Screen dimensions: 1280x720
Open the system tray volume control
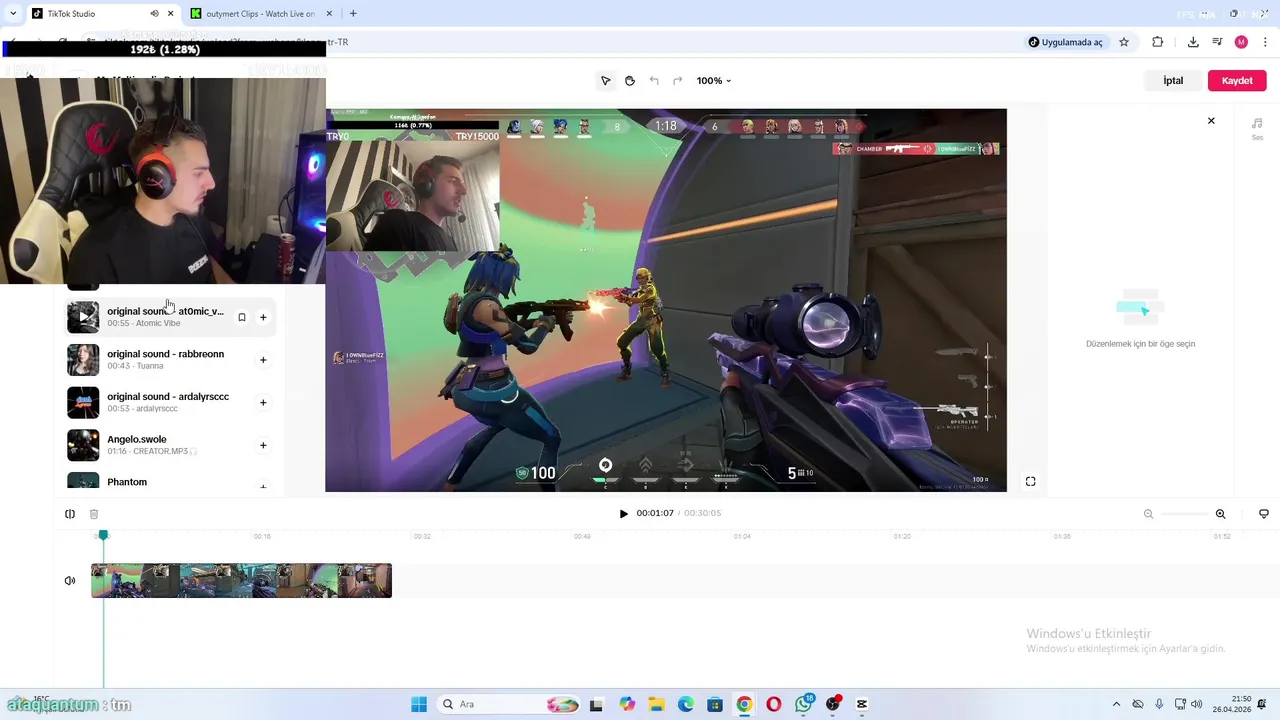(x=1197, y=704)
